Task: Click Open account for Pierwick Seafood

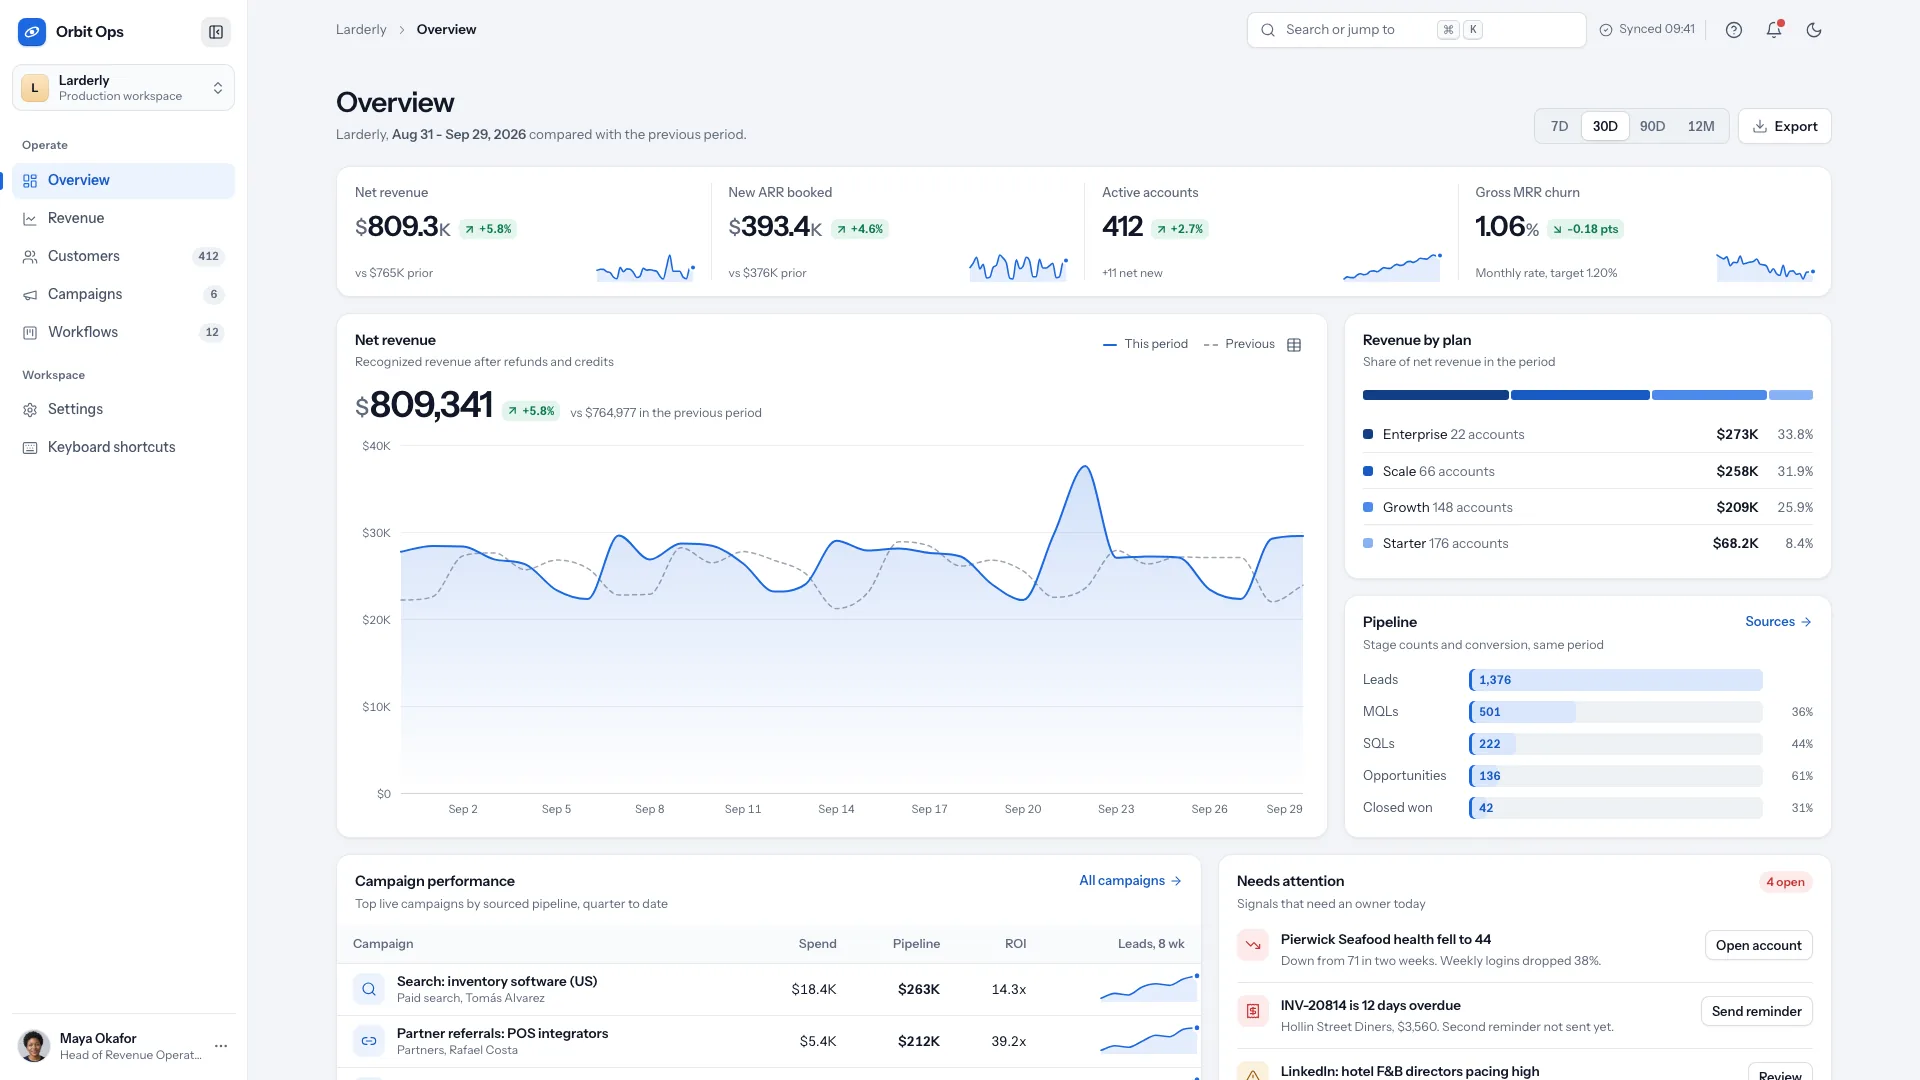Action: coord(1758,946)
